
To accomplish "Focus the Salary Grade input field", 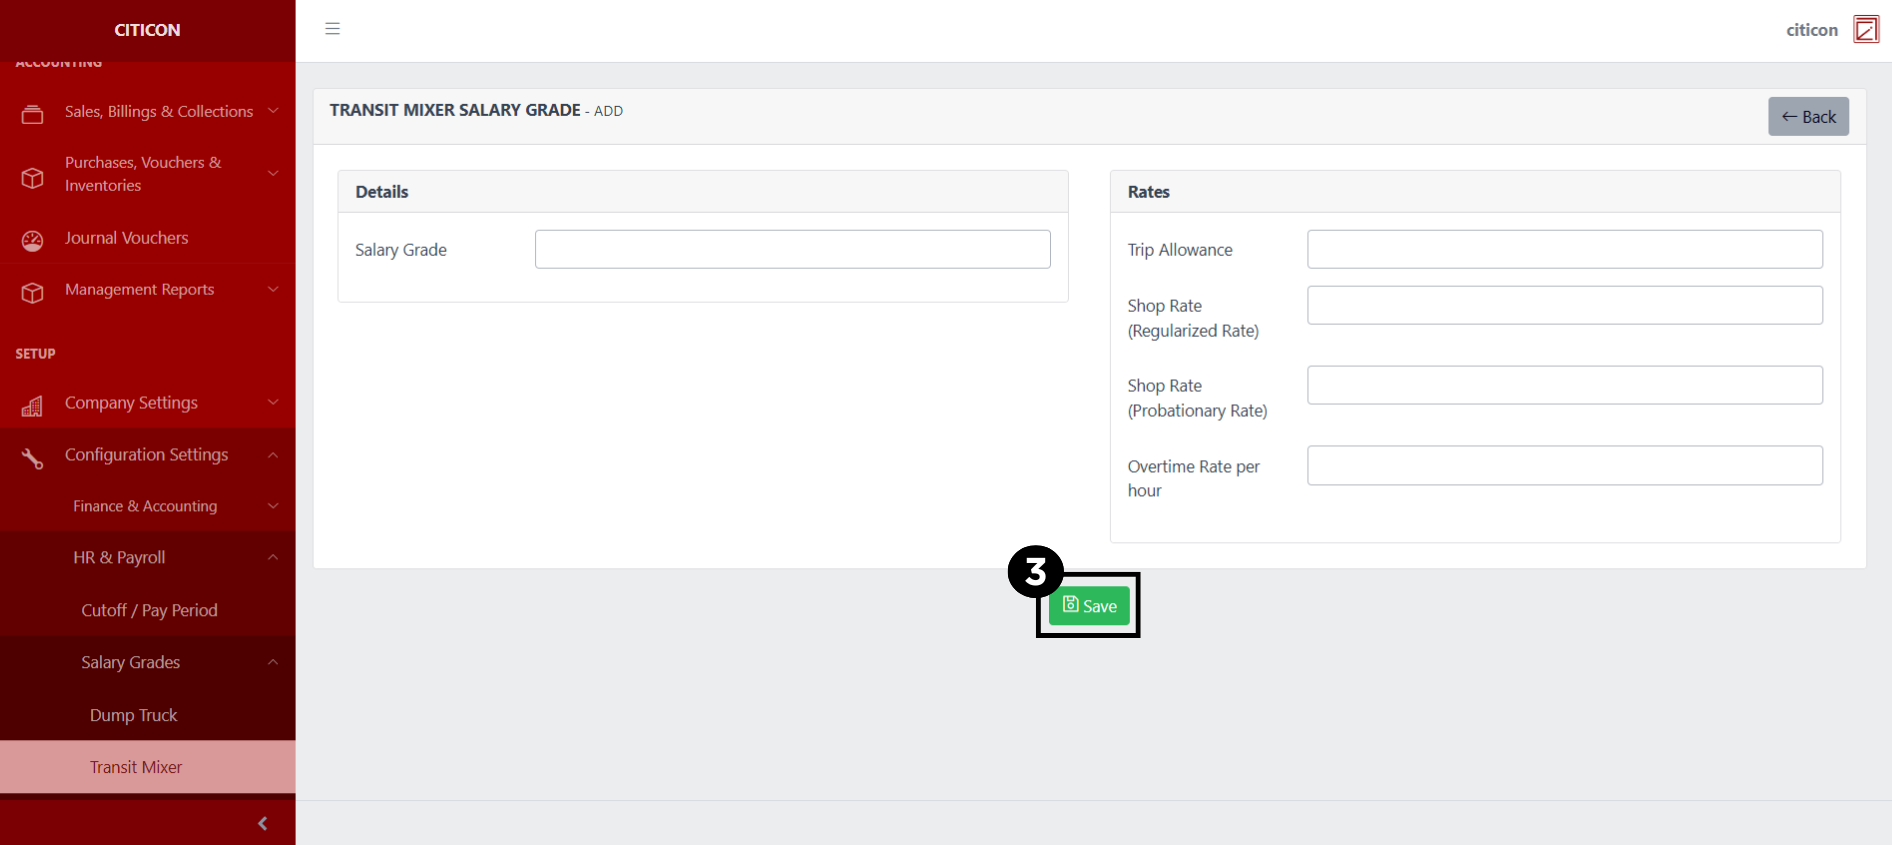I will click(x=792, y=249).
